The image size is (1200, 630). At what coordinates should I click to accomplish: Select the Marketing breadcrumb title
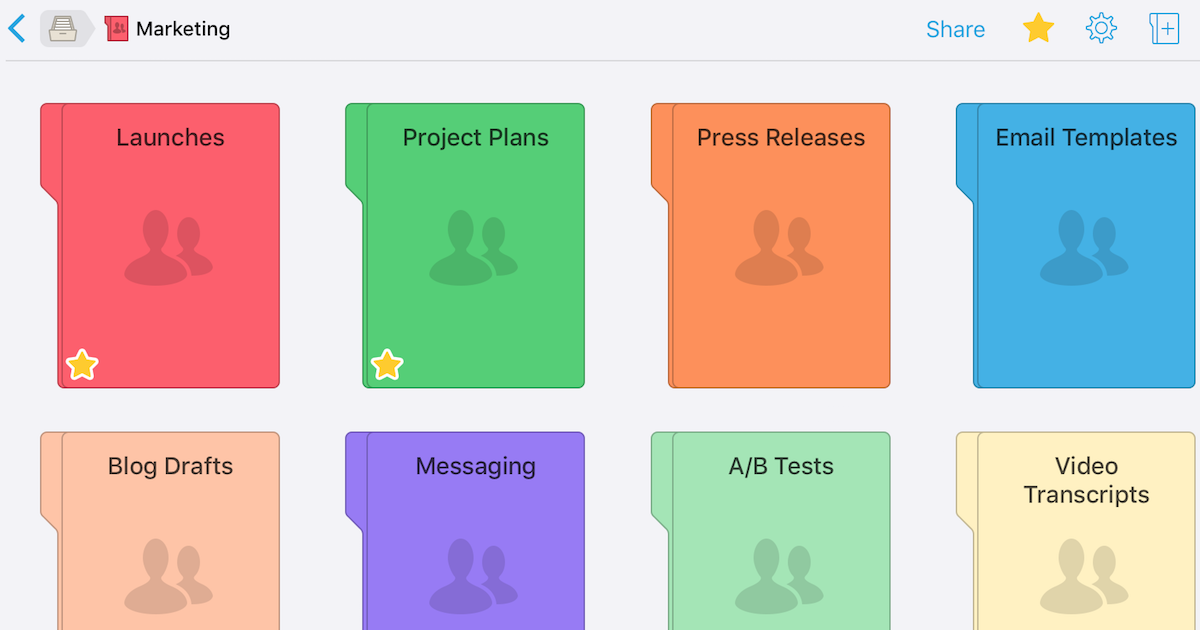point(183,29)
